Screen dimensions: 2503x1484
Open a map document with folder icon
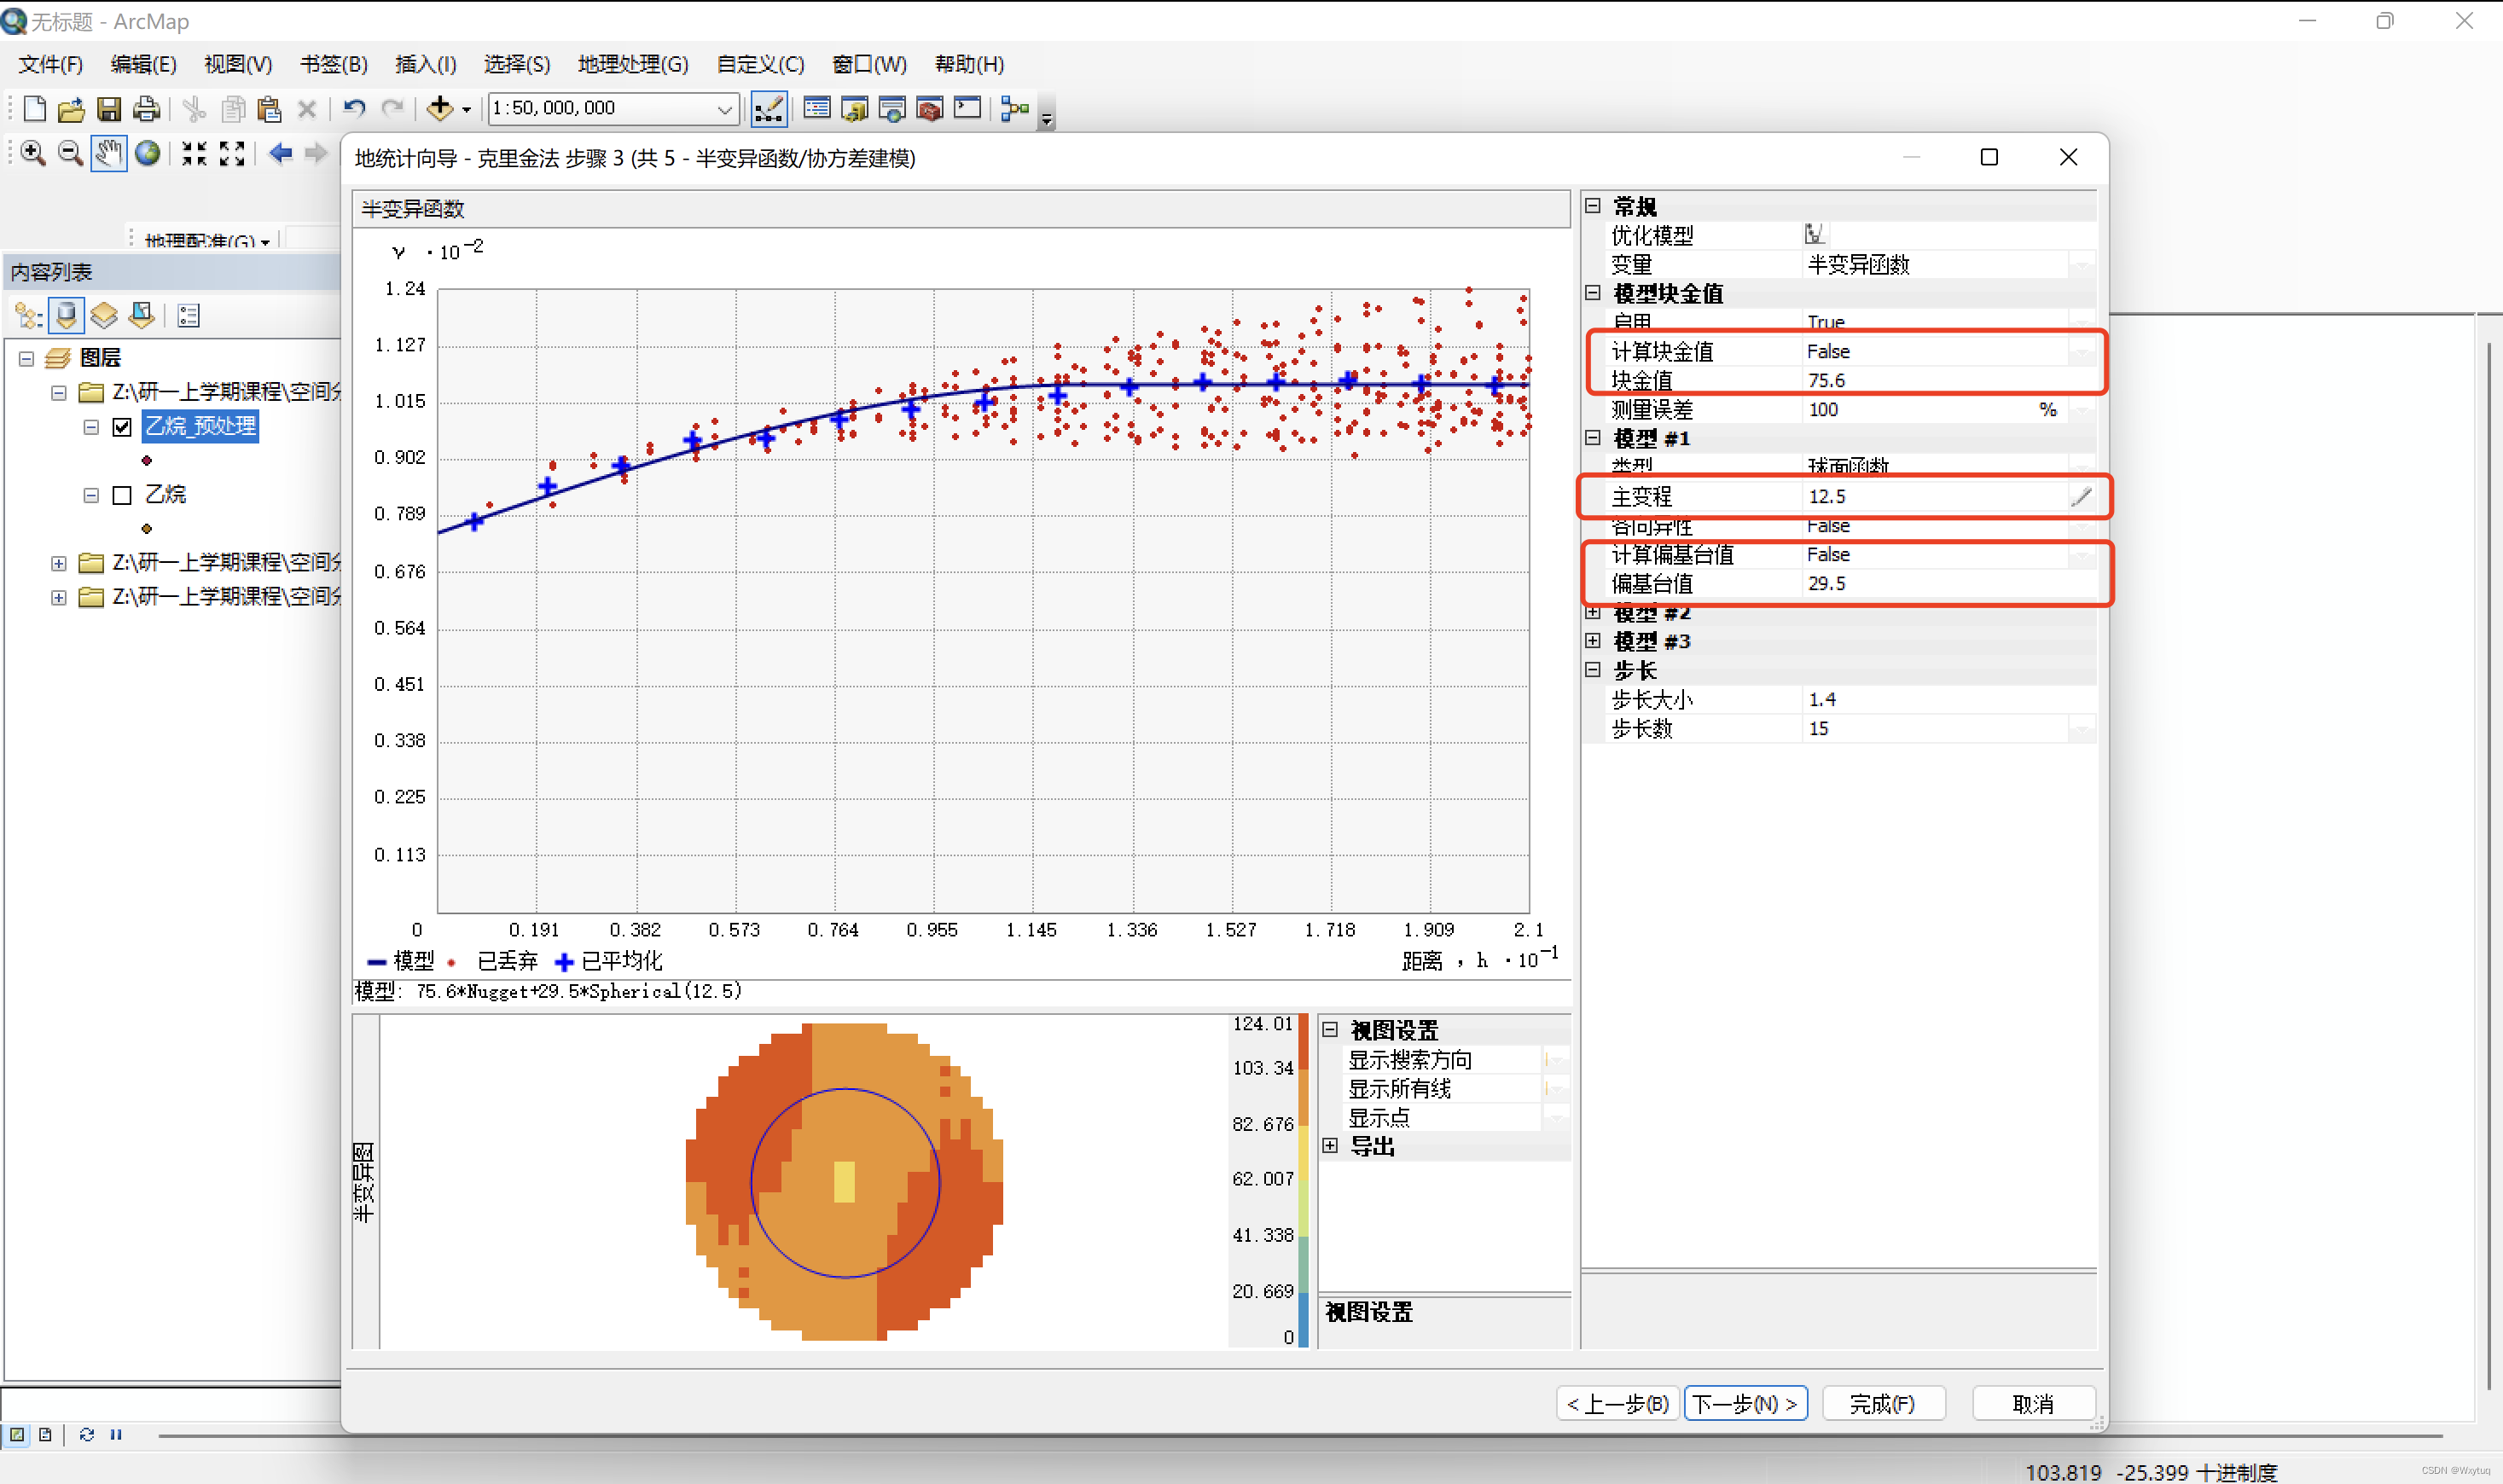(x=71, y=108)
